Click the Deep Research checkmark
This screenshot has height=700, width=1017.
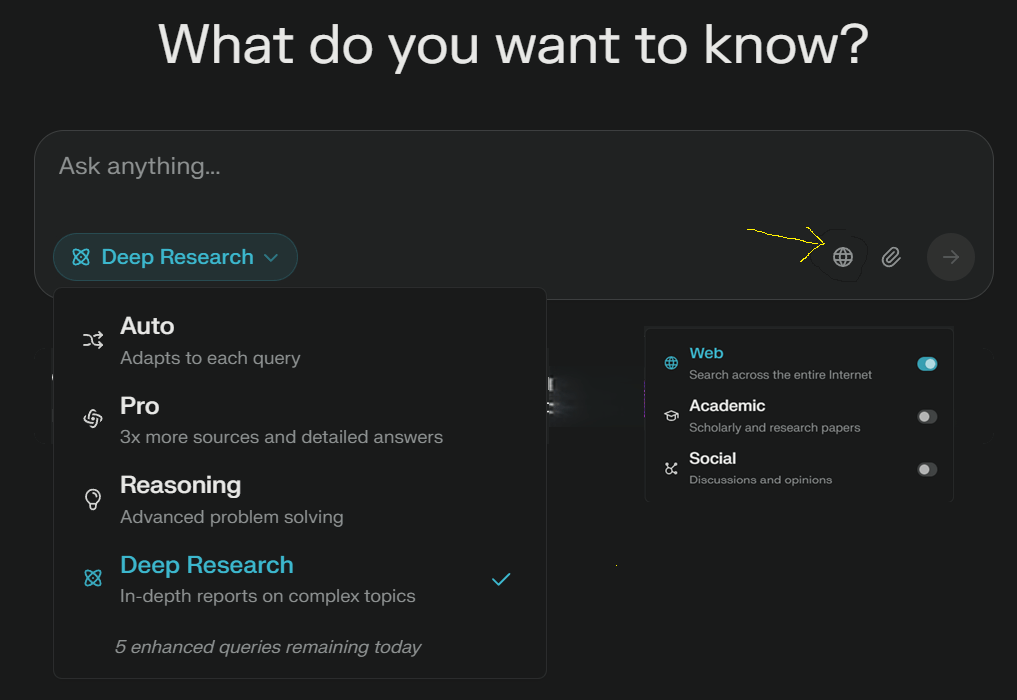click(x=501, y=579)
